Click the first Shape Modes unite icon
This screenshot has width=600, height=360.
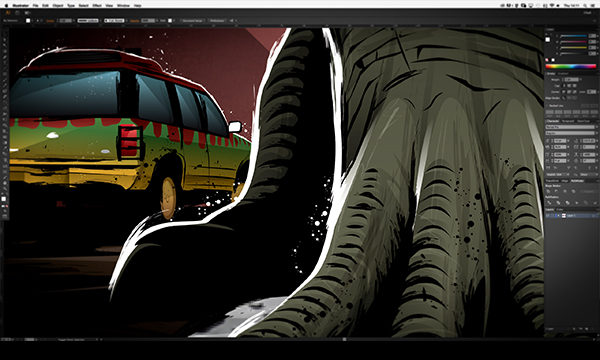click(x=549, y=191)
